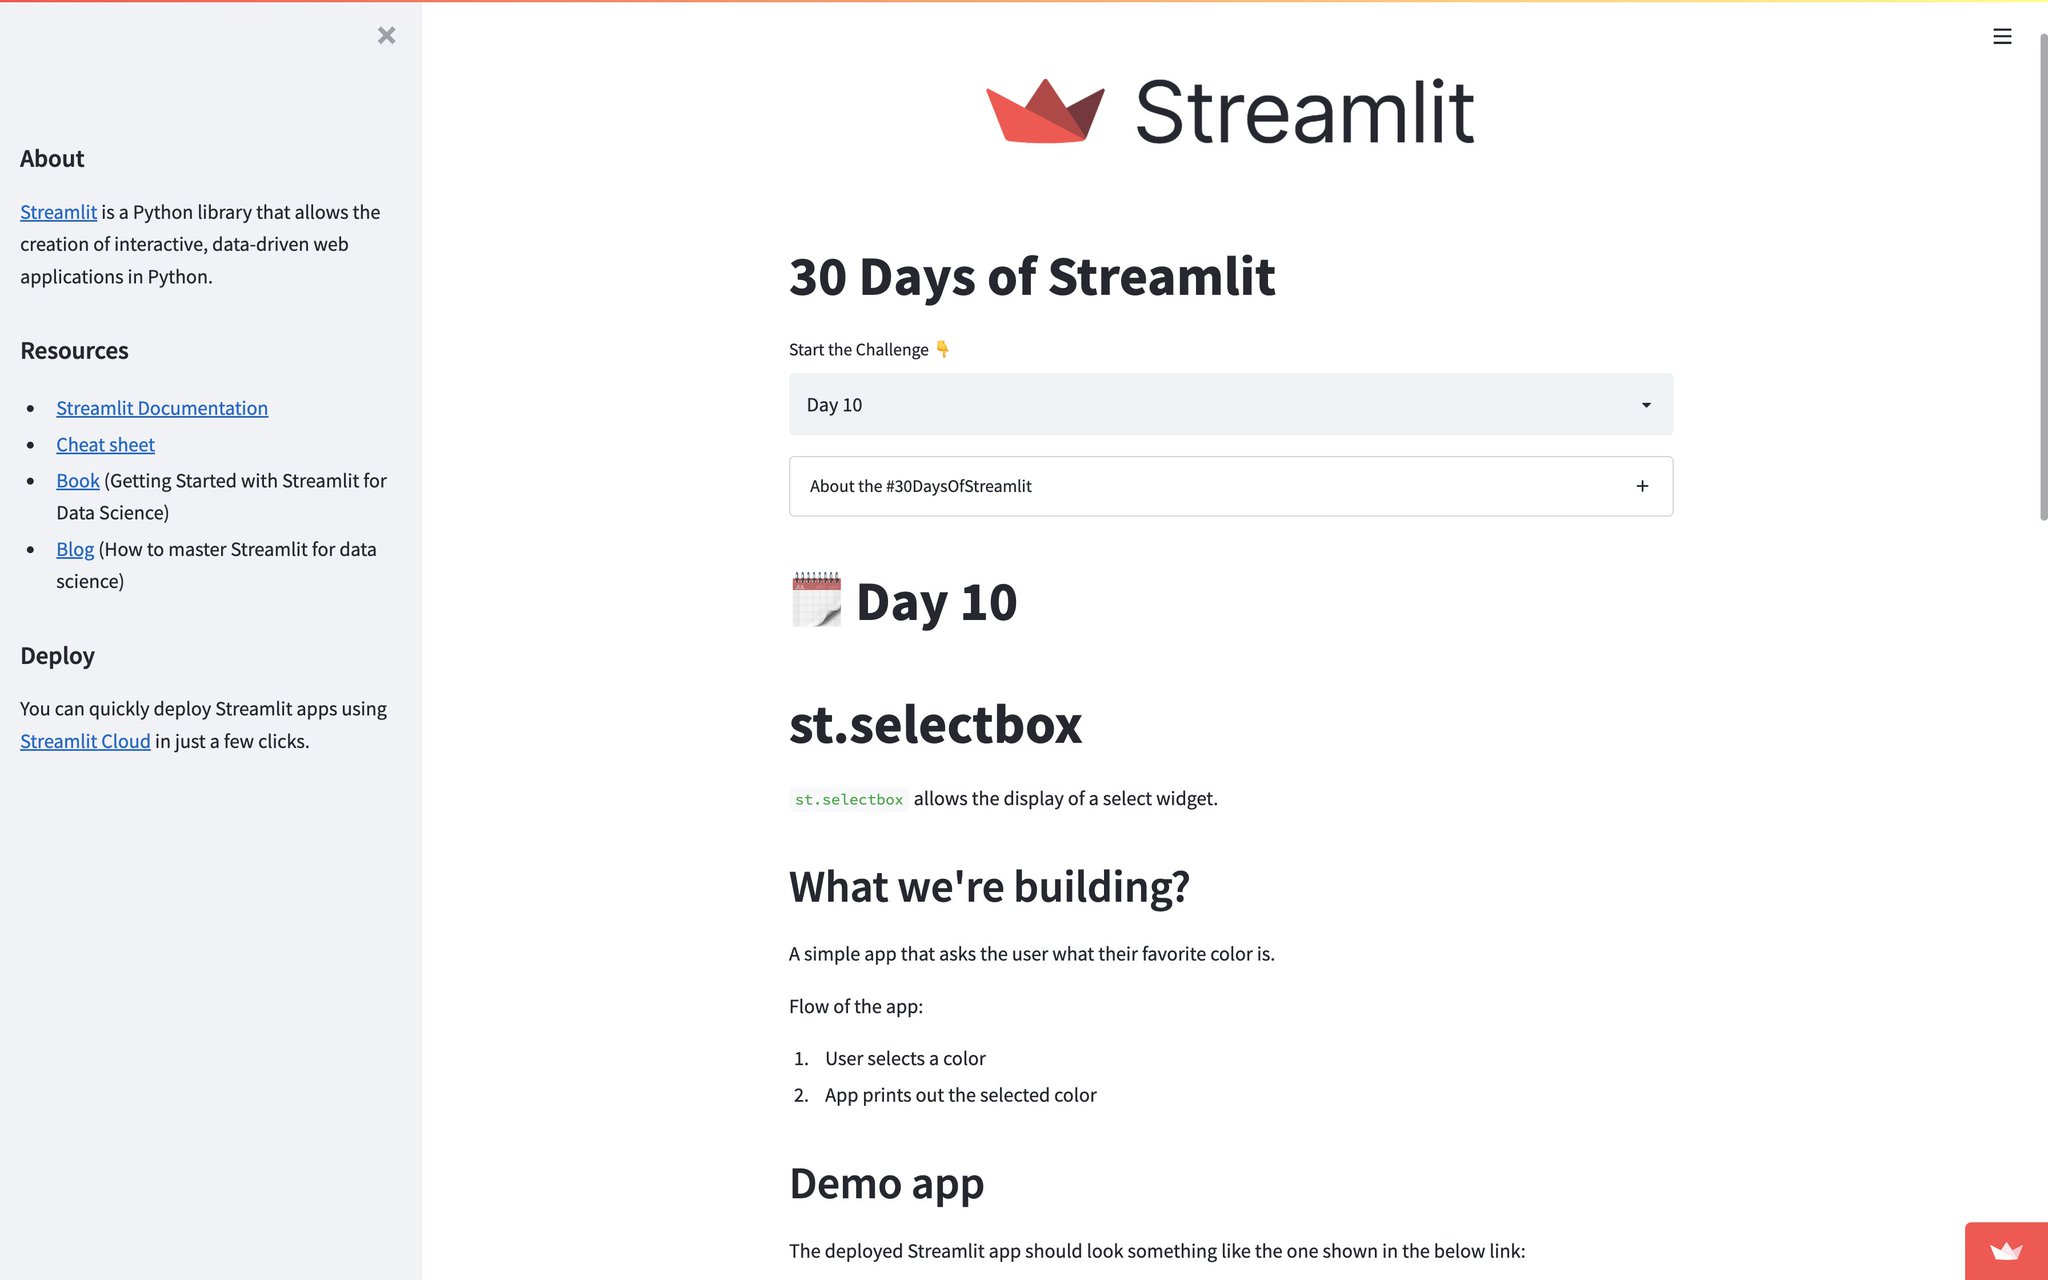Open the Book link in Resources
This screenshot has height=1280, width=2048.
coord(78,481)
